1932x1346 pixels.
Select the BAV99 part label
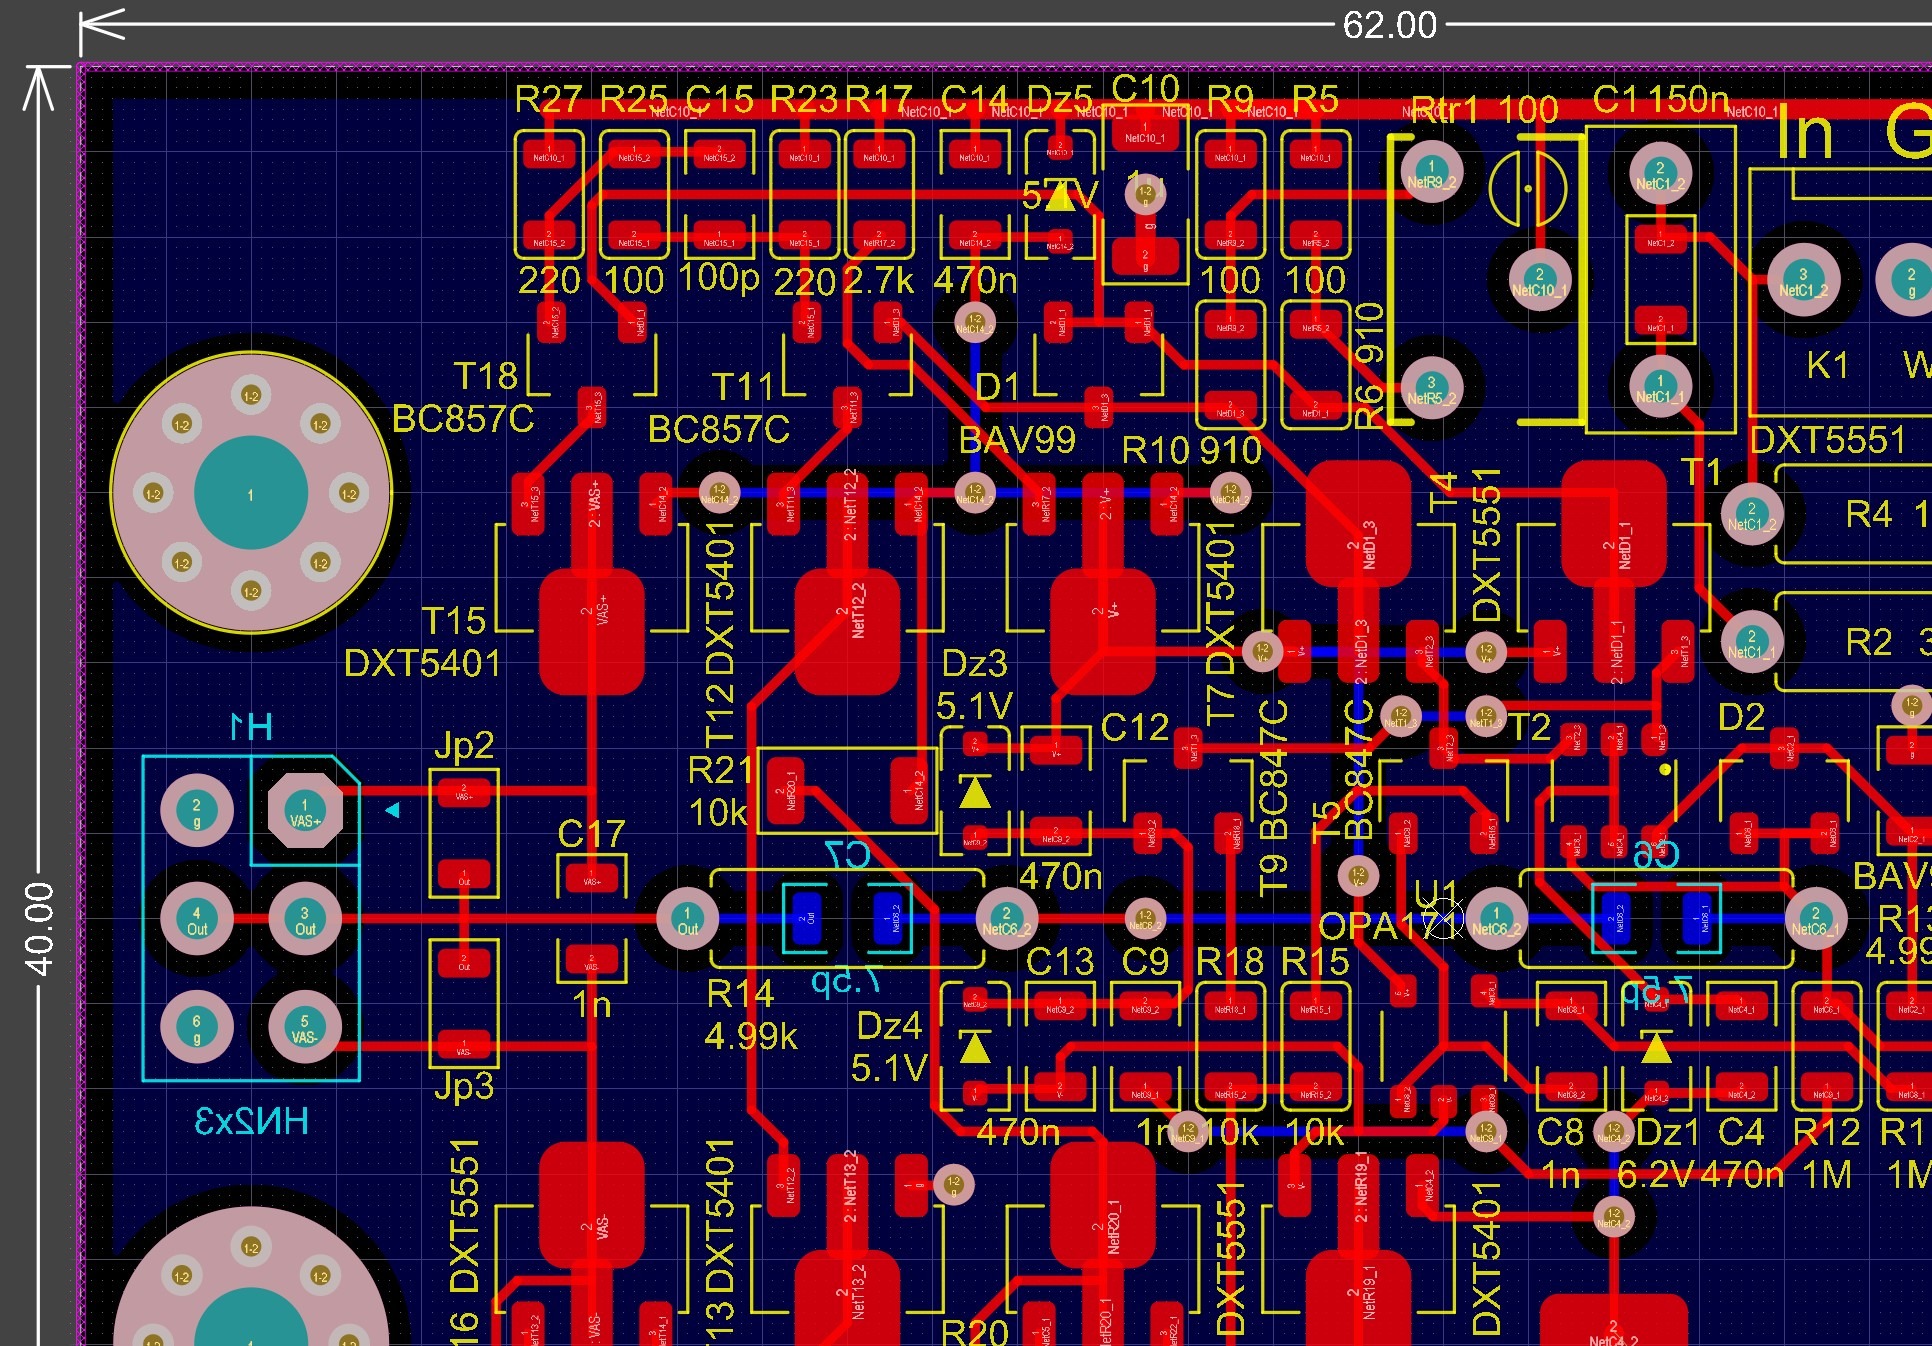click(x=1017, y=440)
